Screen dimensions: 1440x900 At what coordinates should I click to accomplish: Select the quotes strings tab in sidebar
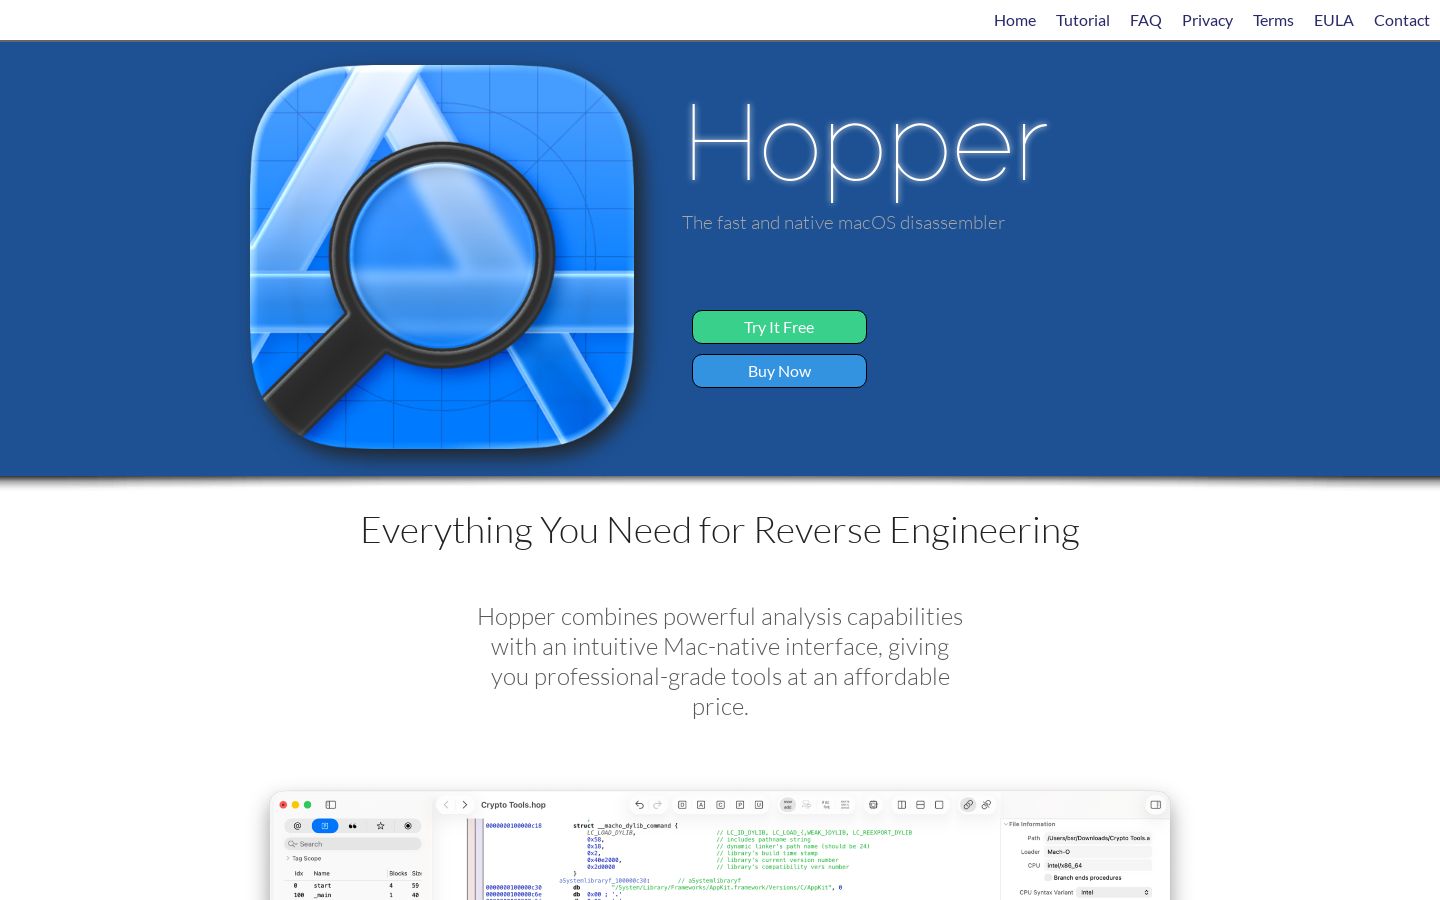(x=352, y=826)
